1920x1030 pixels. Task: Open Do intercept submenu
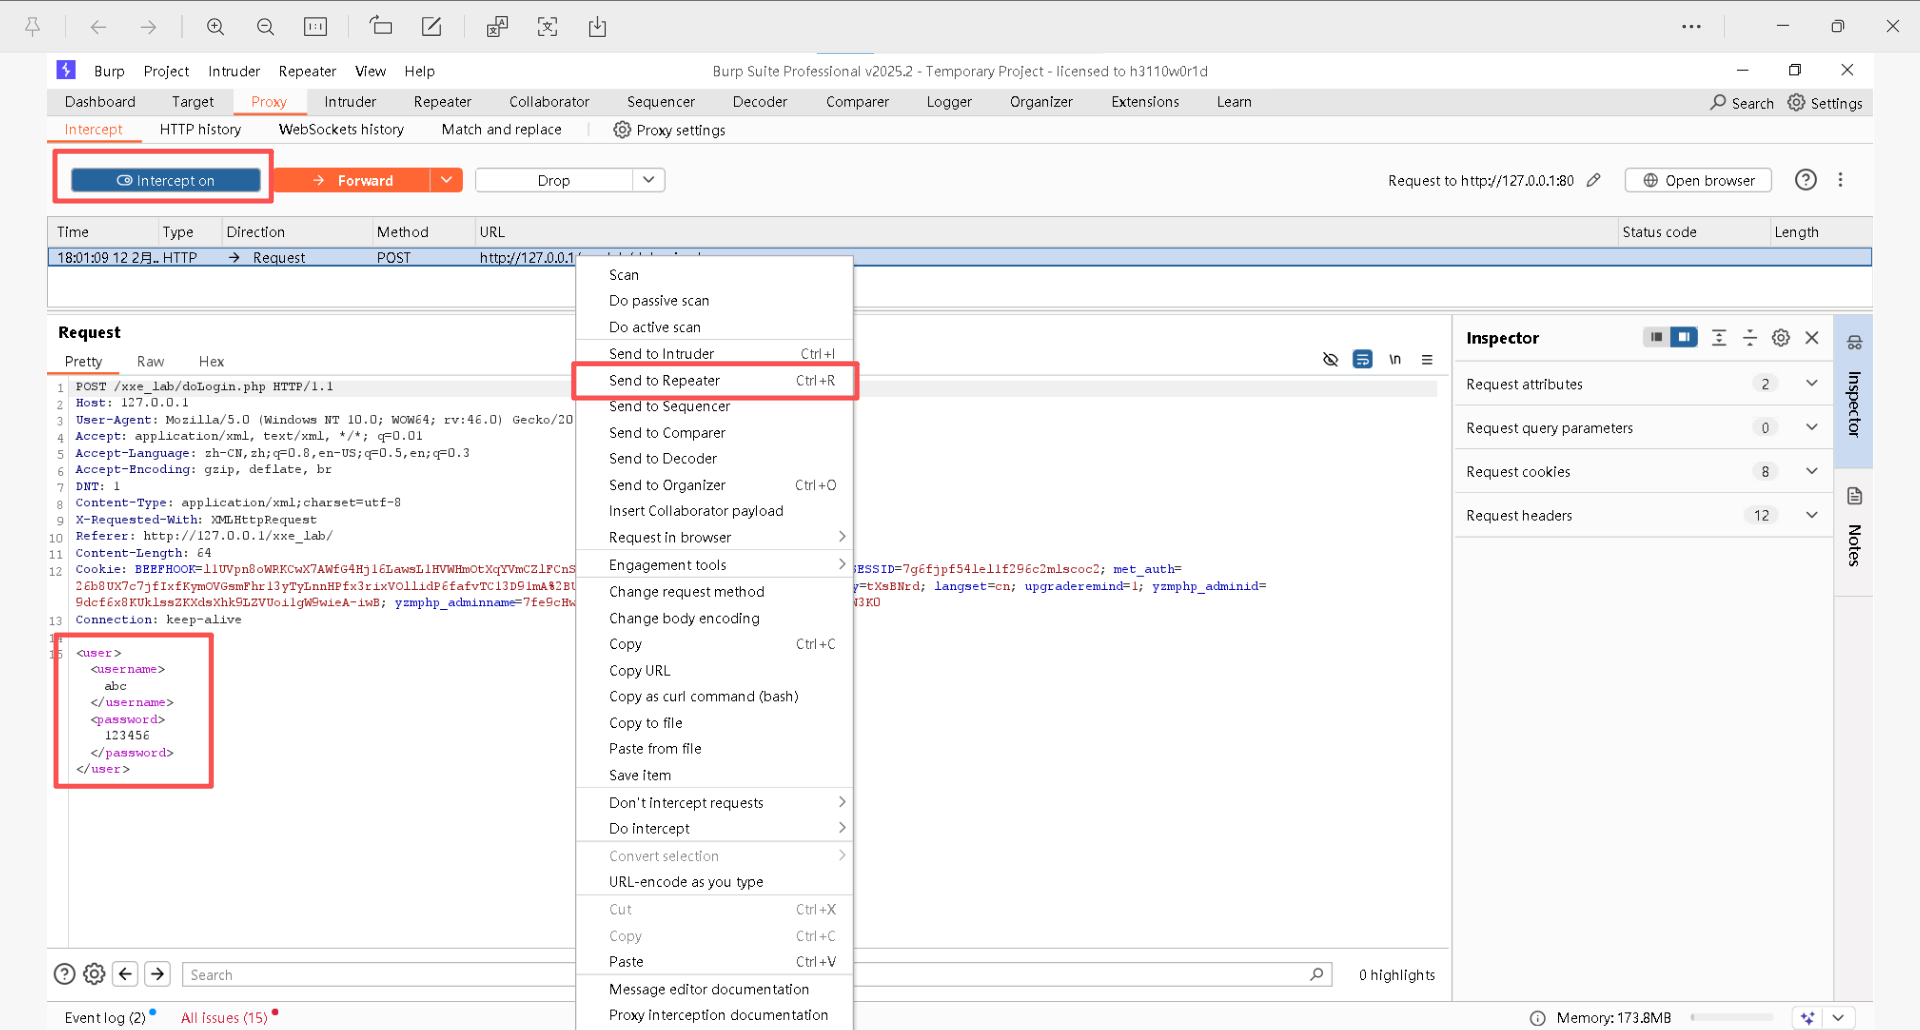coord(715,829)
